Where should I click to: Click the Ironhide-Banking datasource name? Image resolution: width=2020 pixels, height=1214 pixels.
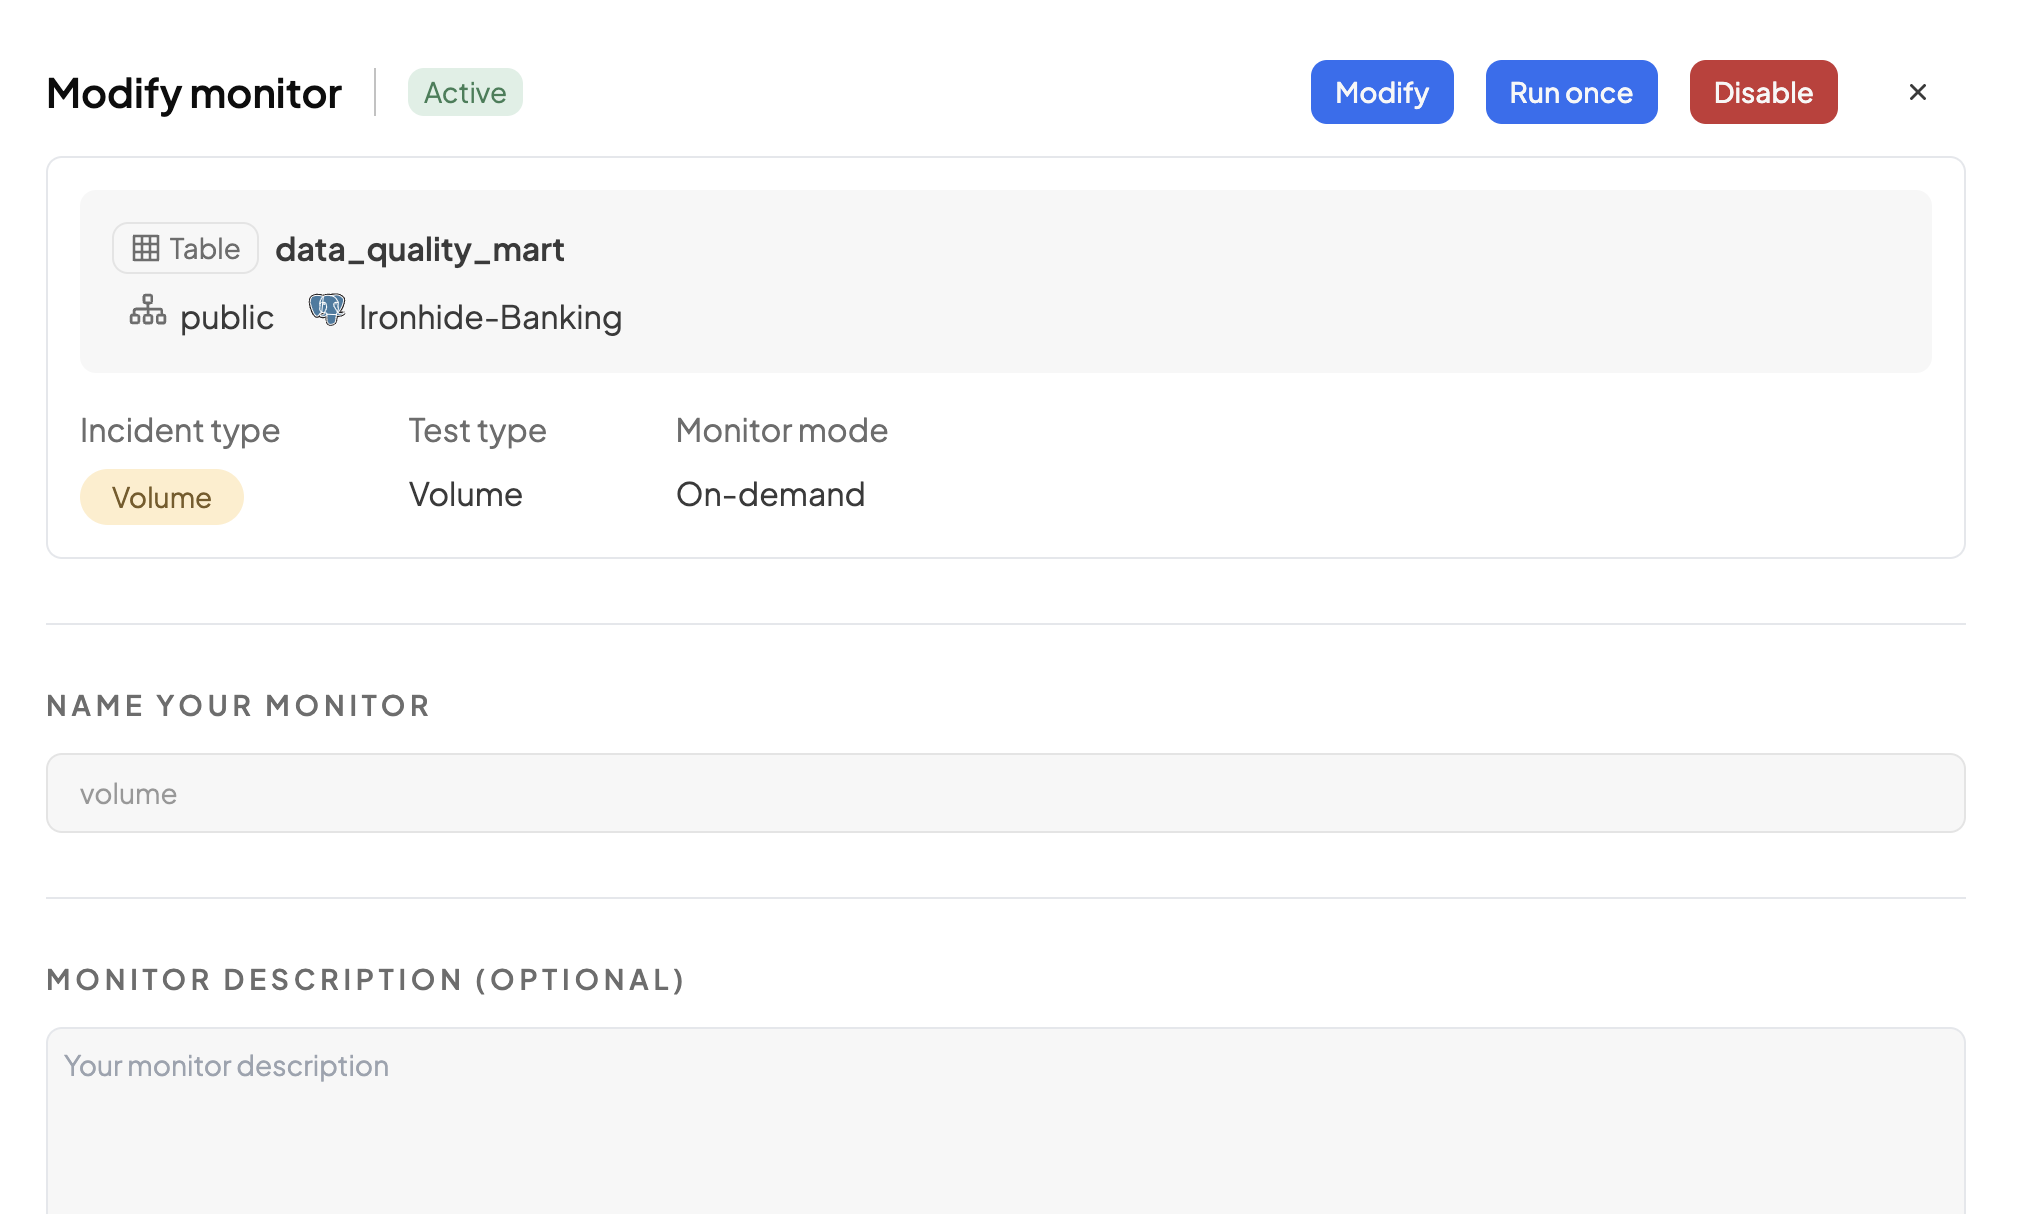coord(490,318)
